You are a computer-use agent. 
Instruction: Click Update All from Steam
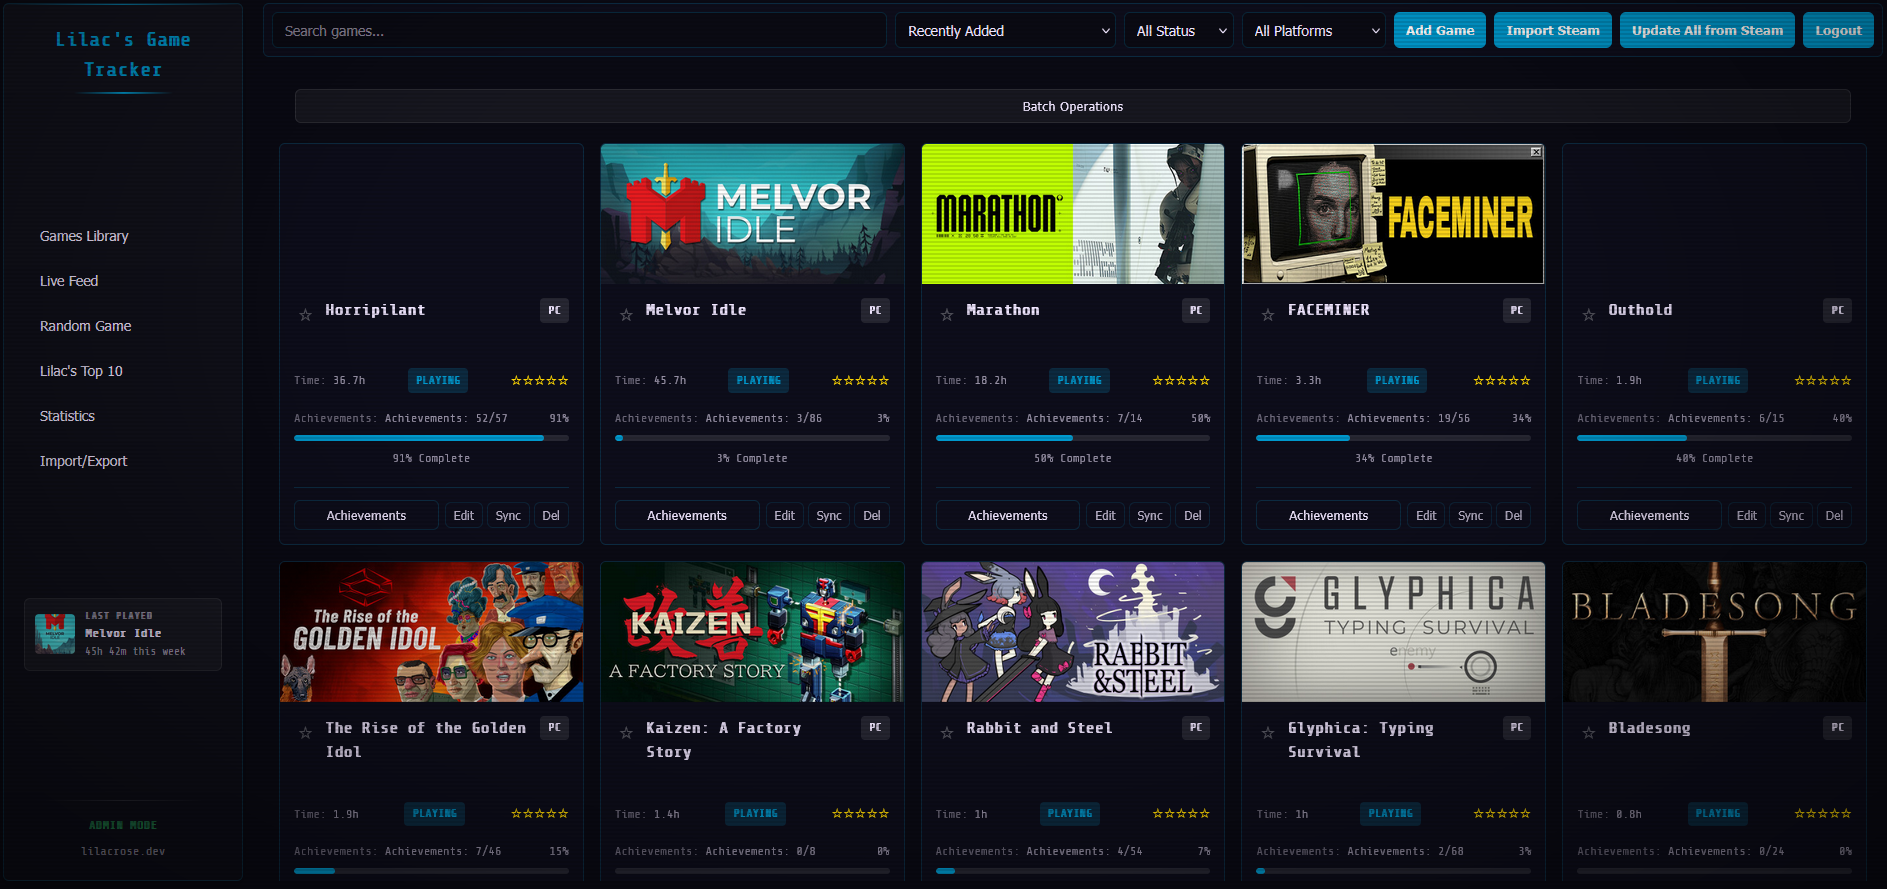coord(1707,30)
